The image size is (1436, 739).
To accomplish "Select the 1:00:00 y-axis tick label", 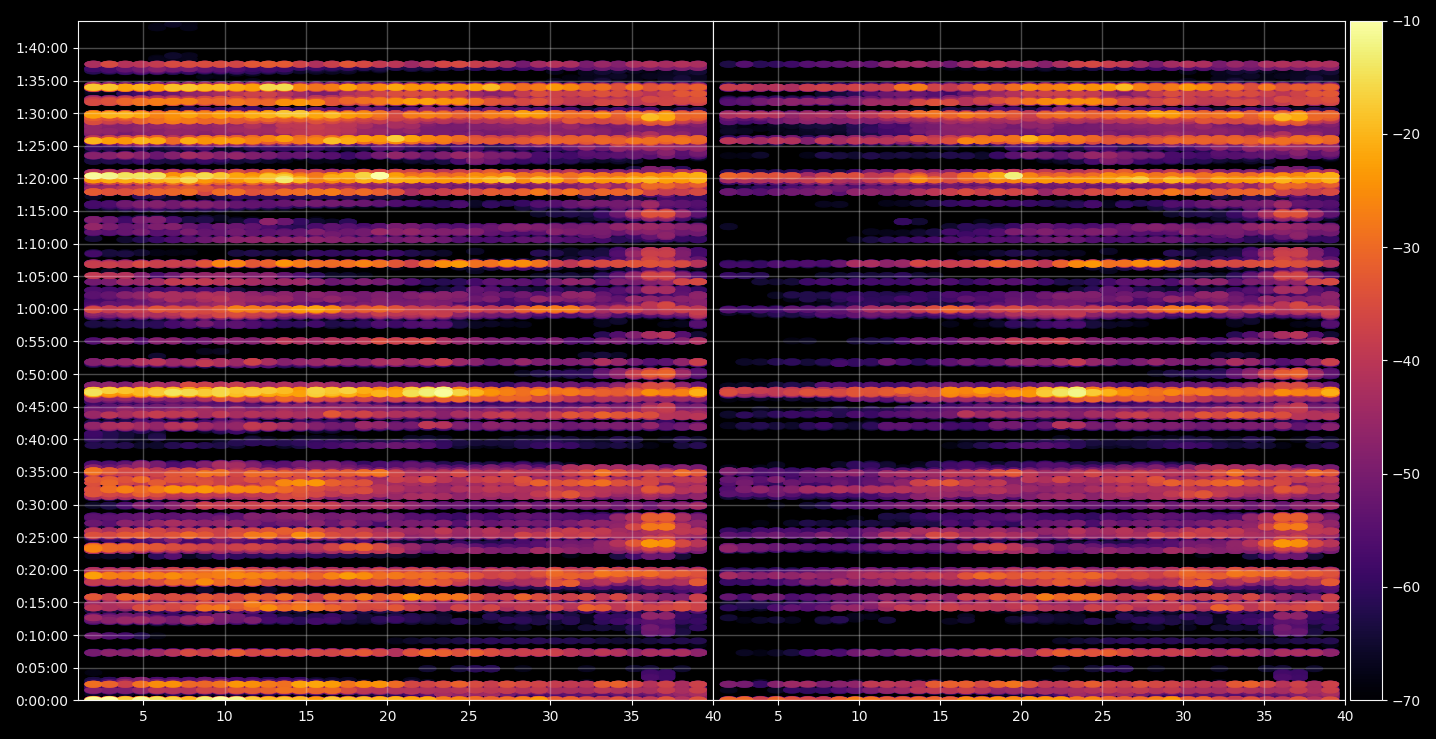I will click(x=42, y=309).
